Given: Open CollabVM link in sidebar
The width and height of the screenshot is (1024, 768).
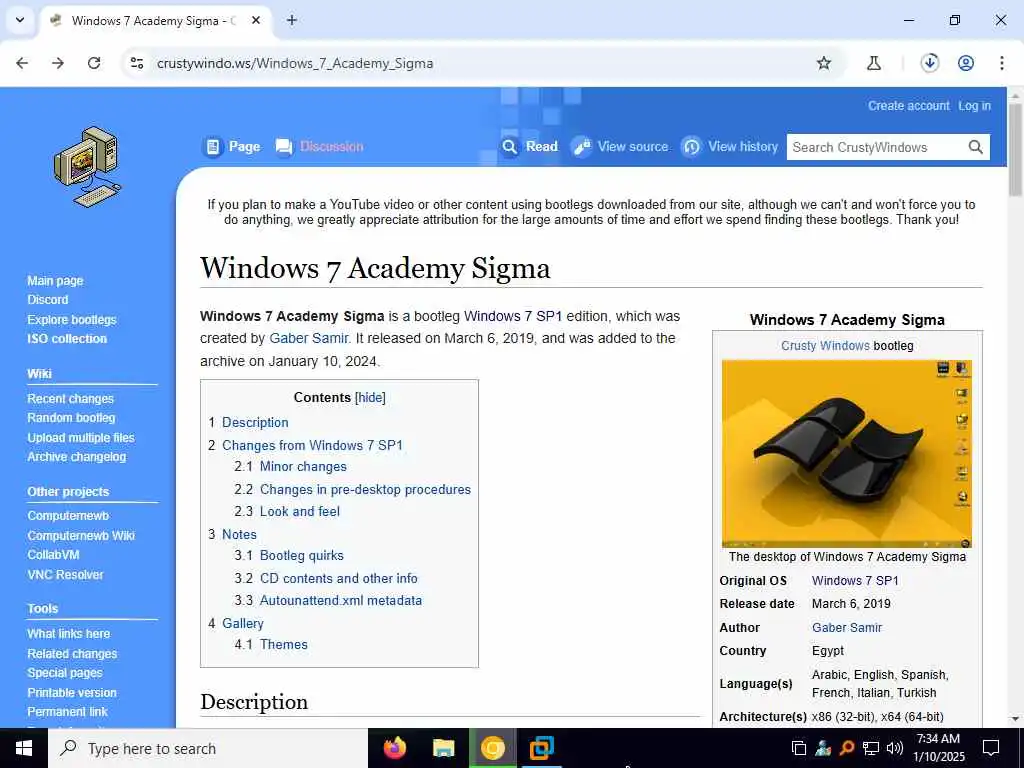Looking at the screenshot, I should 54,555.
